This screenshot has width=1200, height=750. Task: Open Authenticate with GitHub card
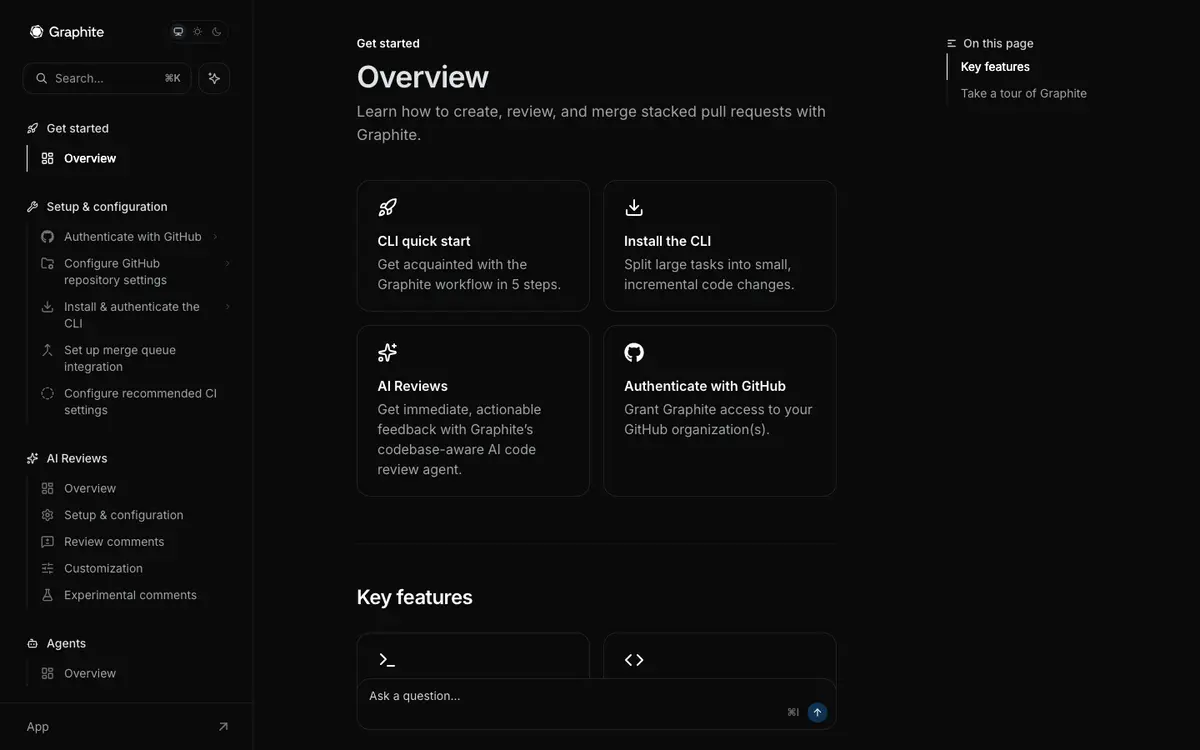pyautogui.click(x=720, y=411)
